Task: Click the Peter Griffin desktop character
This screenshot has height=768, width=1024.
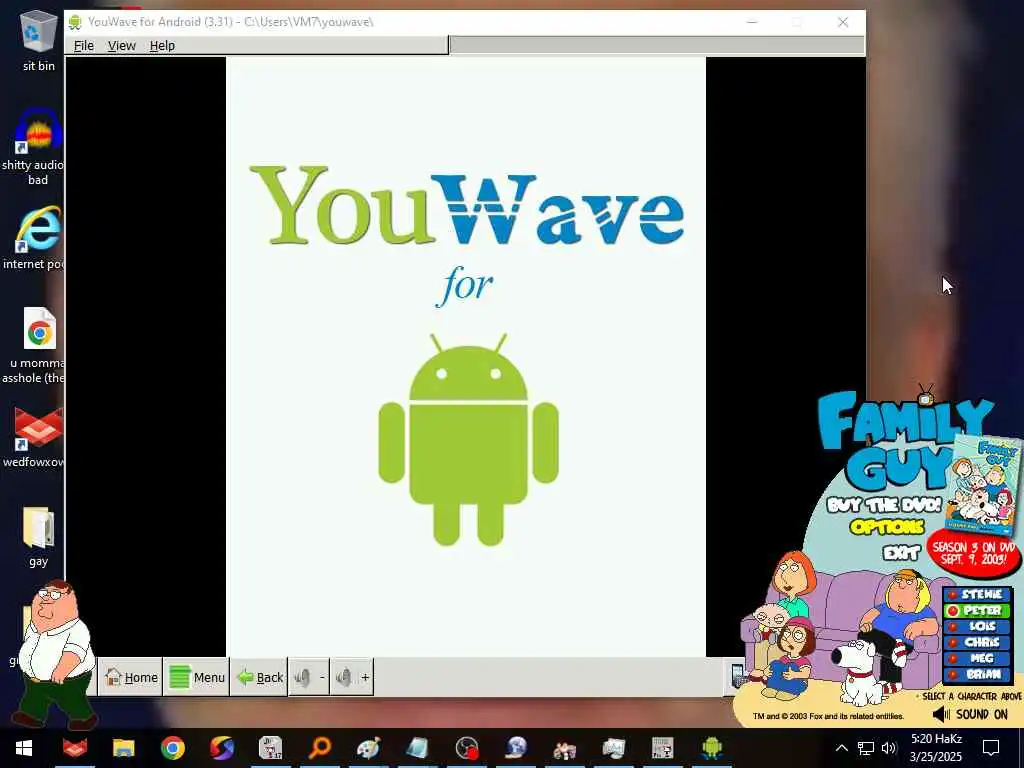Action: (x=56, y=653)
